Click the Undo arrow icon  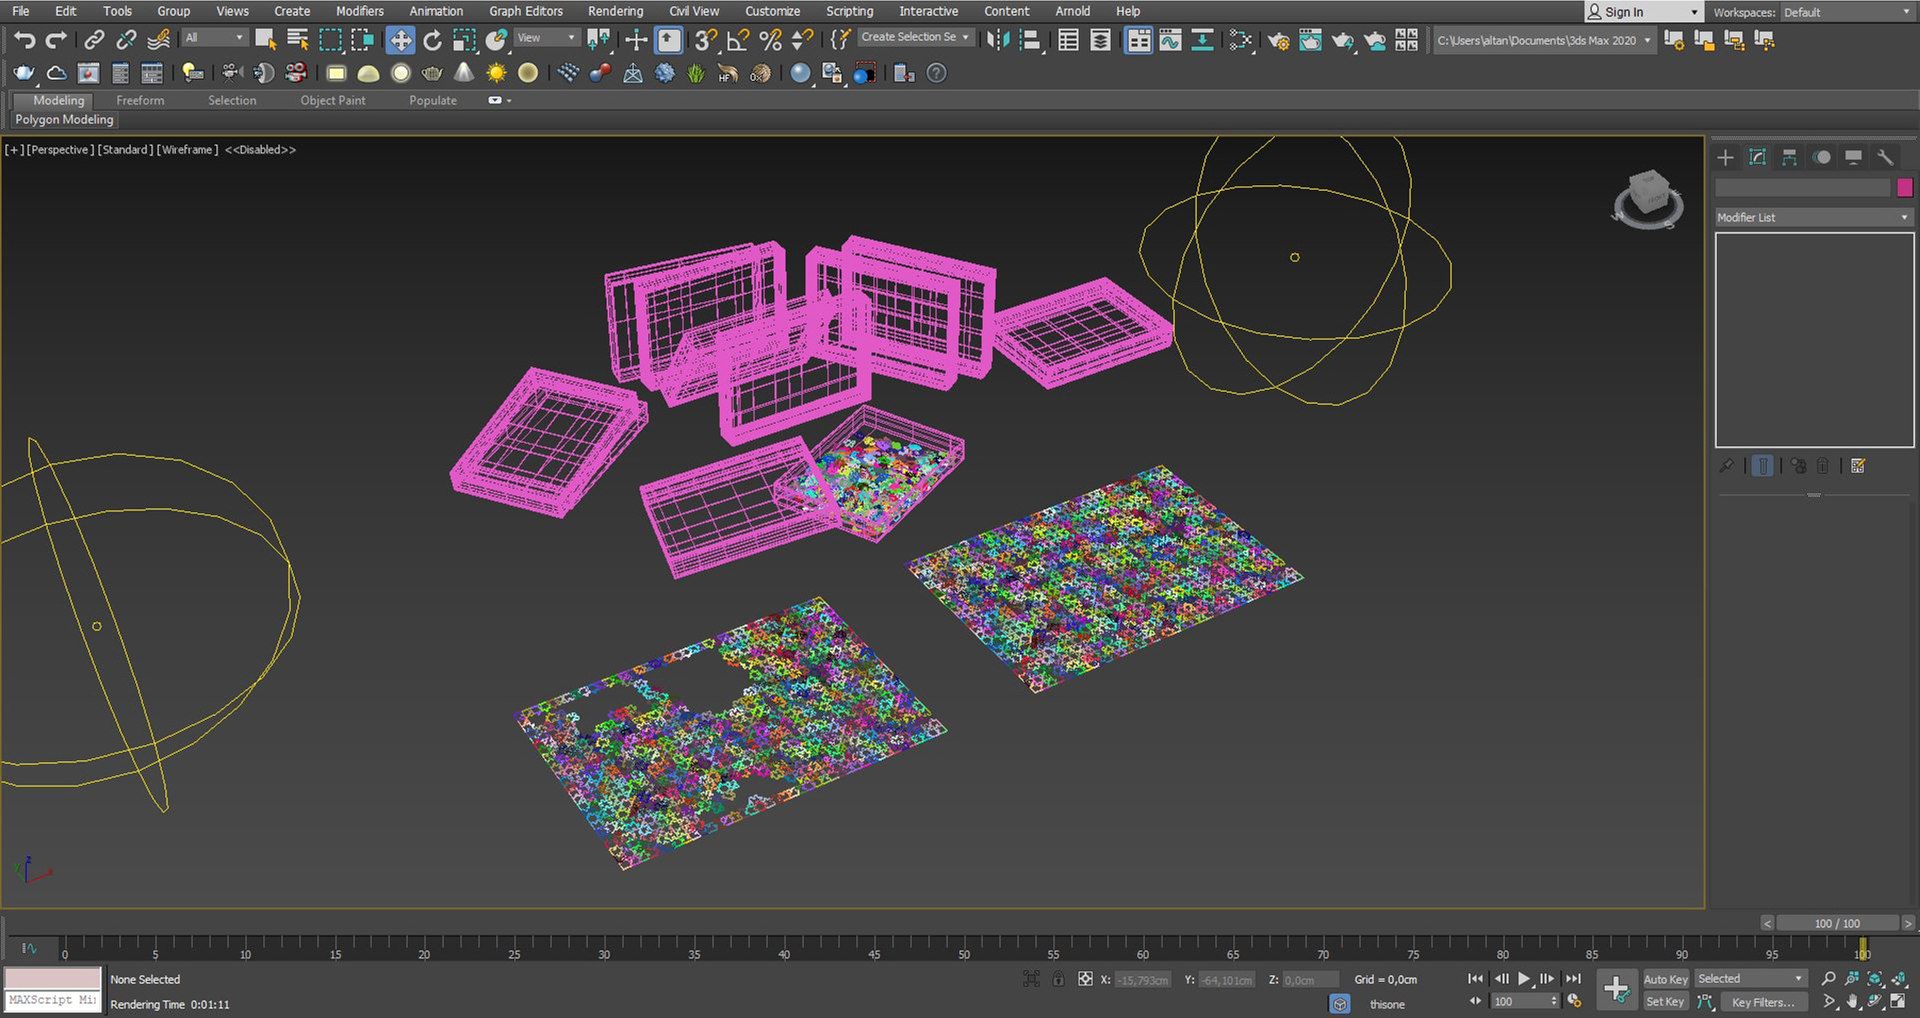(24, 40)
